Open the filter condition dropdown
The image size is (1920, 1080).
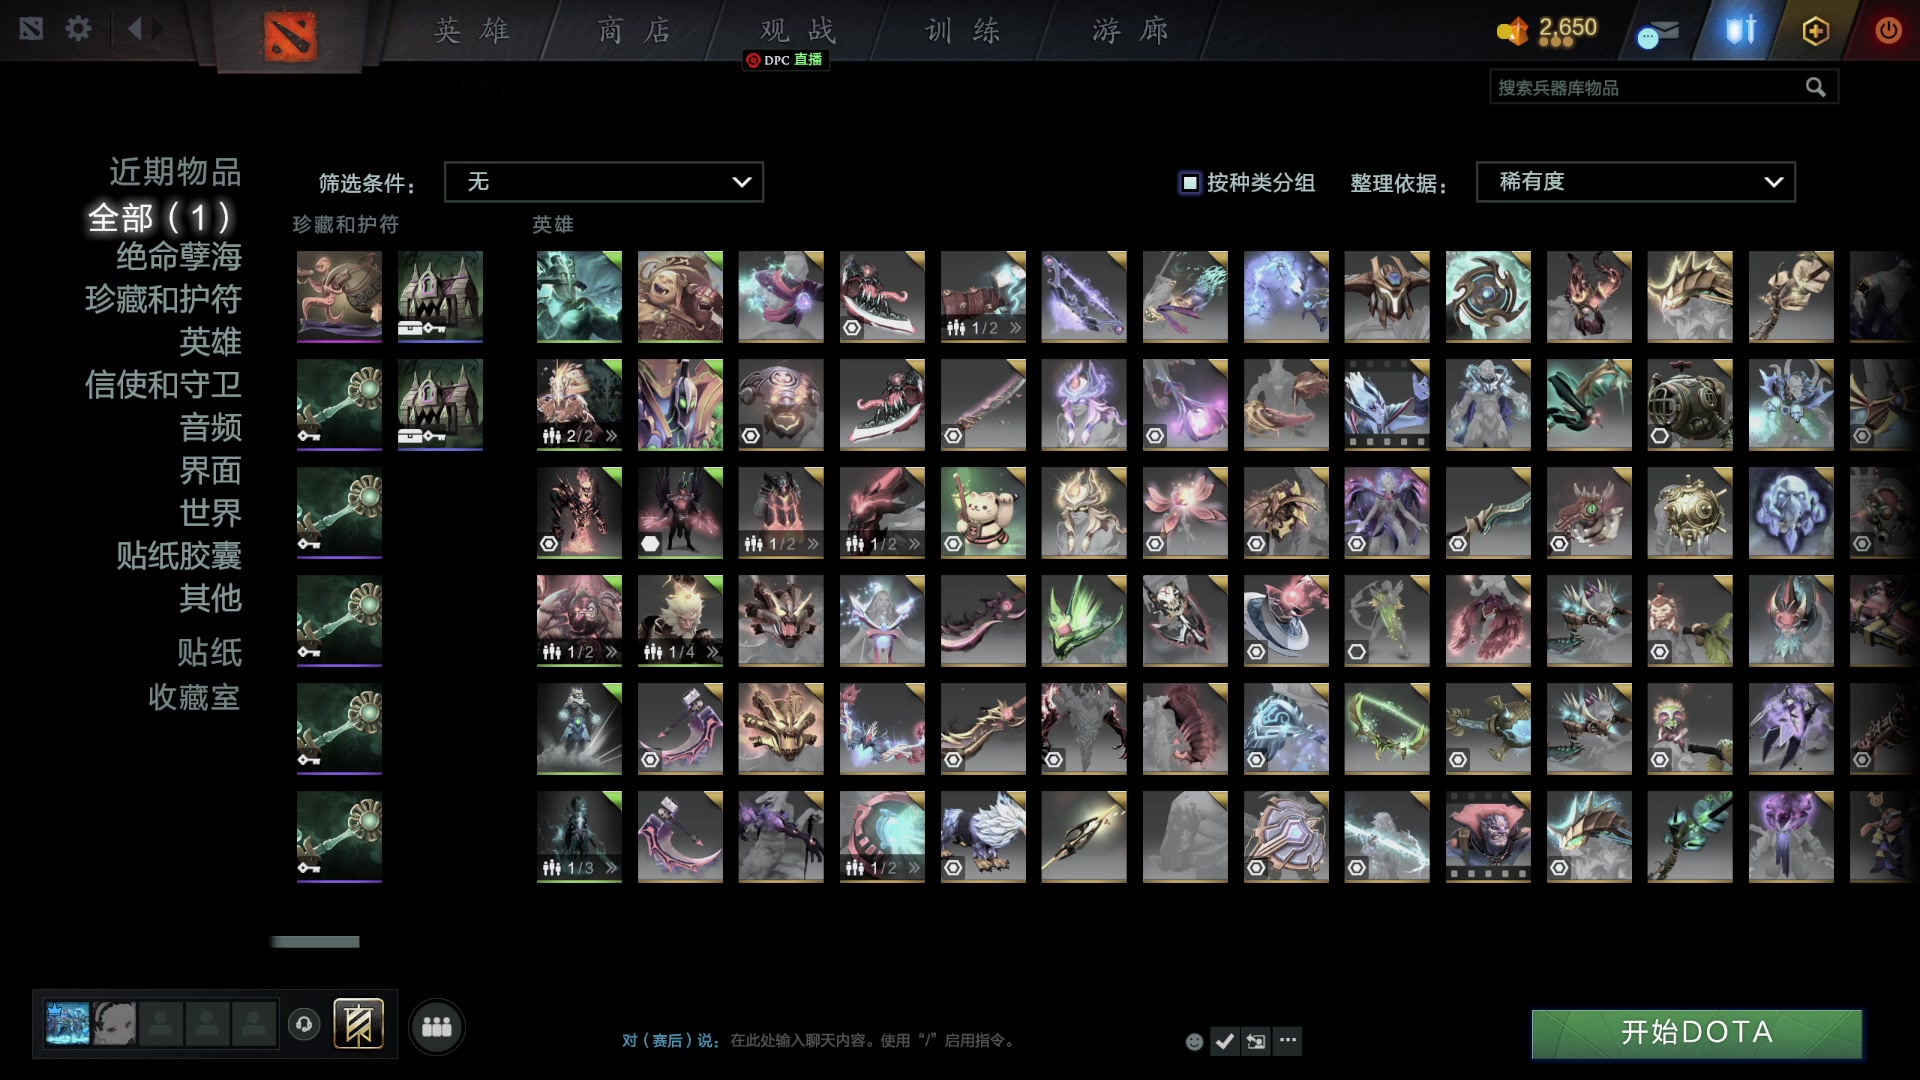pos(604,182)
